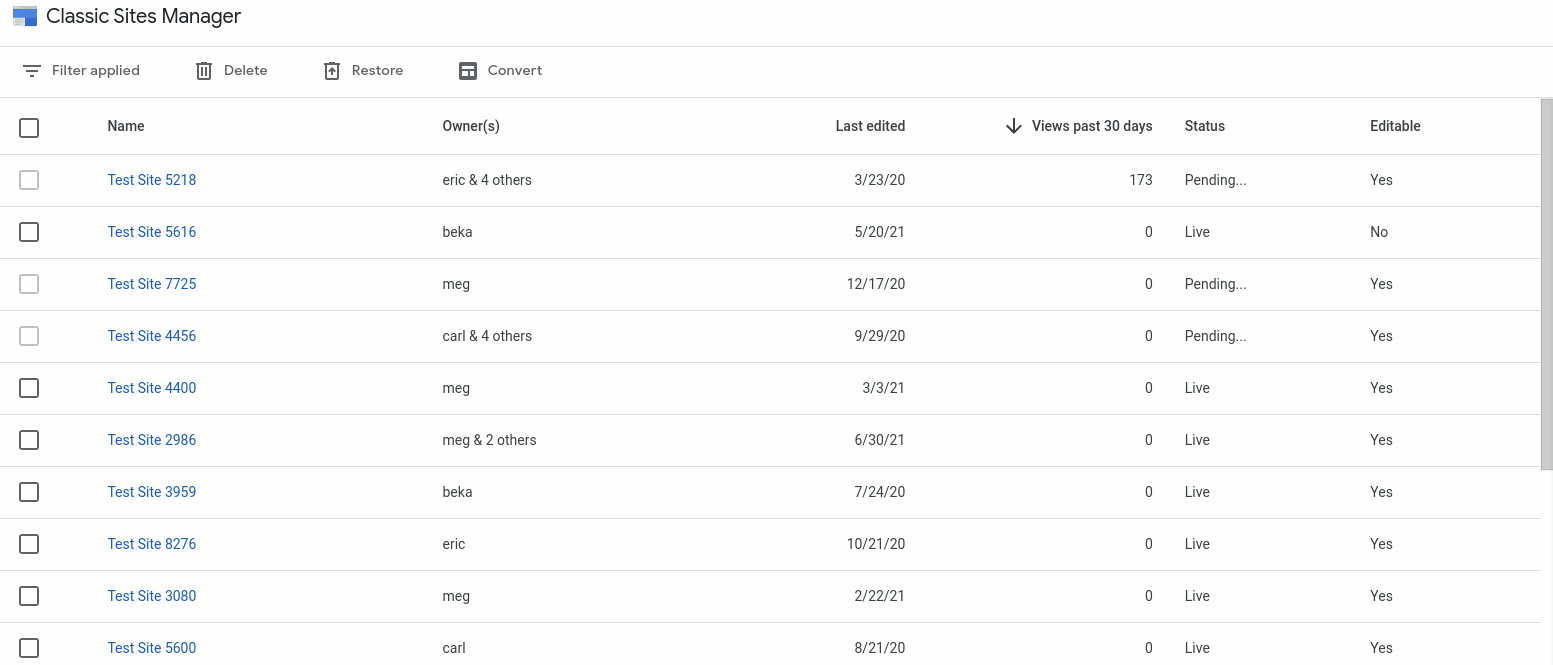Check the box for Test Site 5616
1553x665 pixels.
[x=29, y=232]
